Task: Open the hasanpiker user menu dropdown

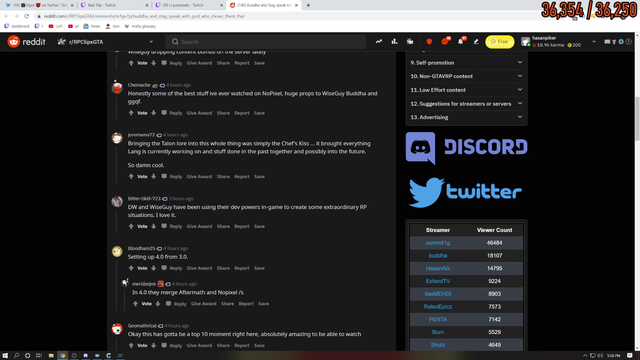Action: [x=559, y=42]
